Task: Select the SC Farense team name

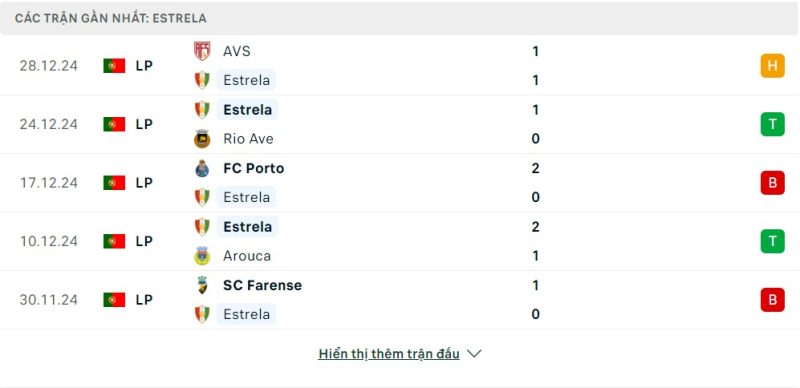Action: 262,285
